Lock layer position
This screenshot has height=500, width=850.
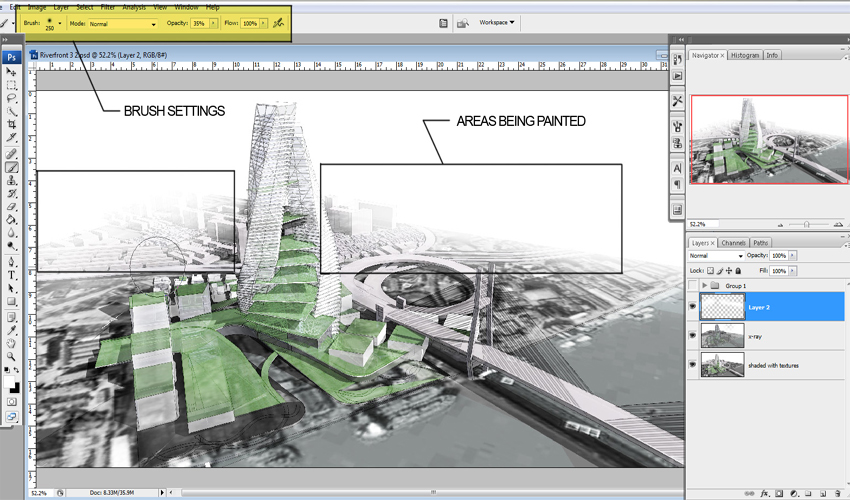click(729, 271)
